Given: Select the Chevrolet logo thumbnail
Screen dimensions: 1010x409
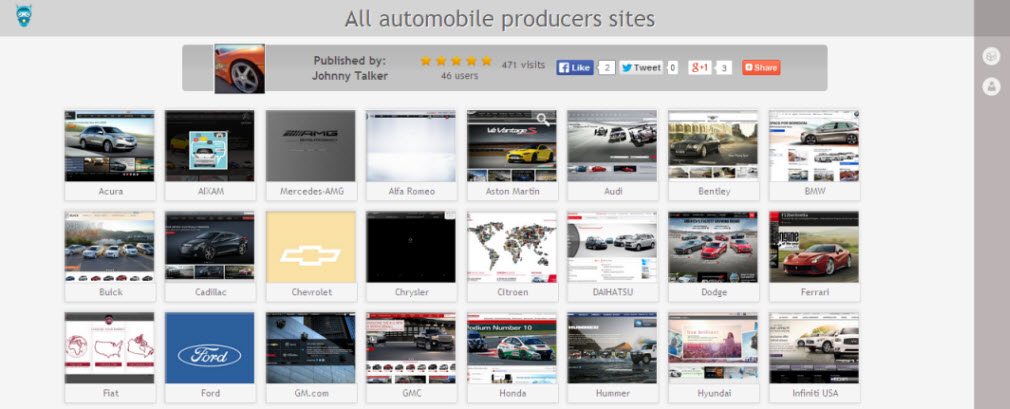Looking at the screenshot, I should (310, 247).
